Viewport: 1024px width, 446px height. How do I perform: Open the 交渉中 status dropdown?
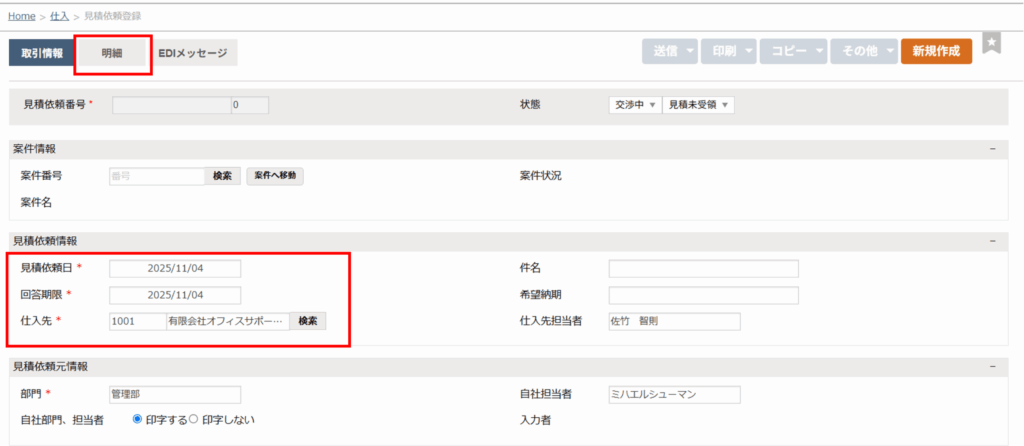click(635, 105)
